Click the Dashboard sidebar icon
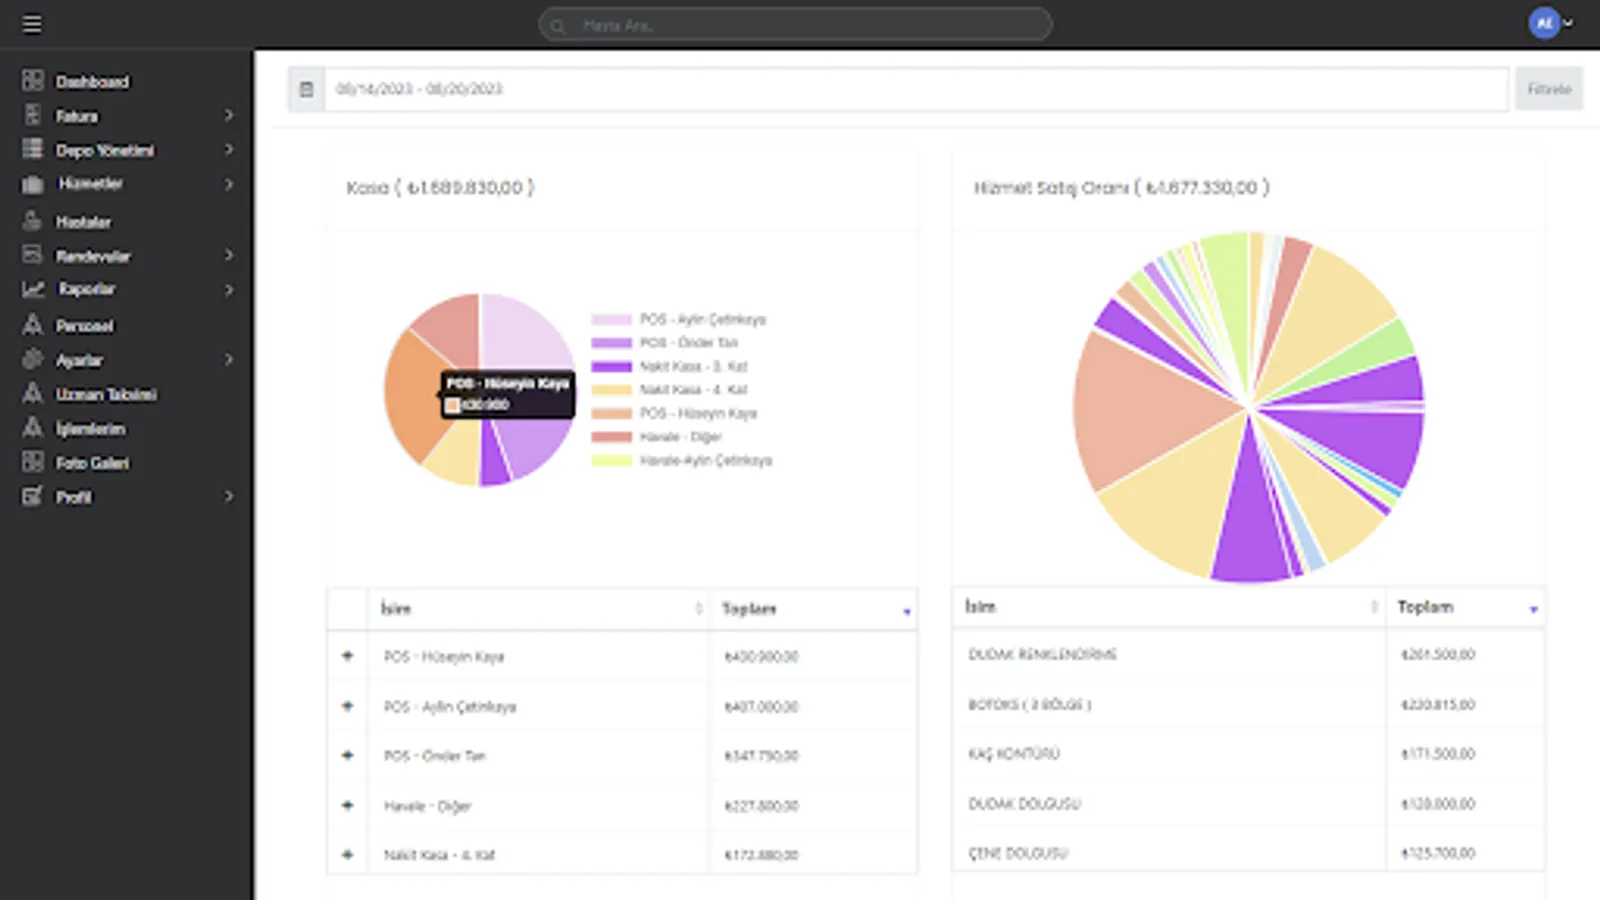This screenshot has width=1600, height=900. pos(33,80)
